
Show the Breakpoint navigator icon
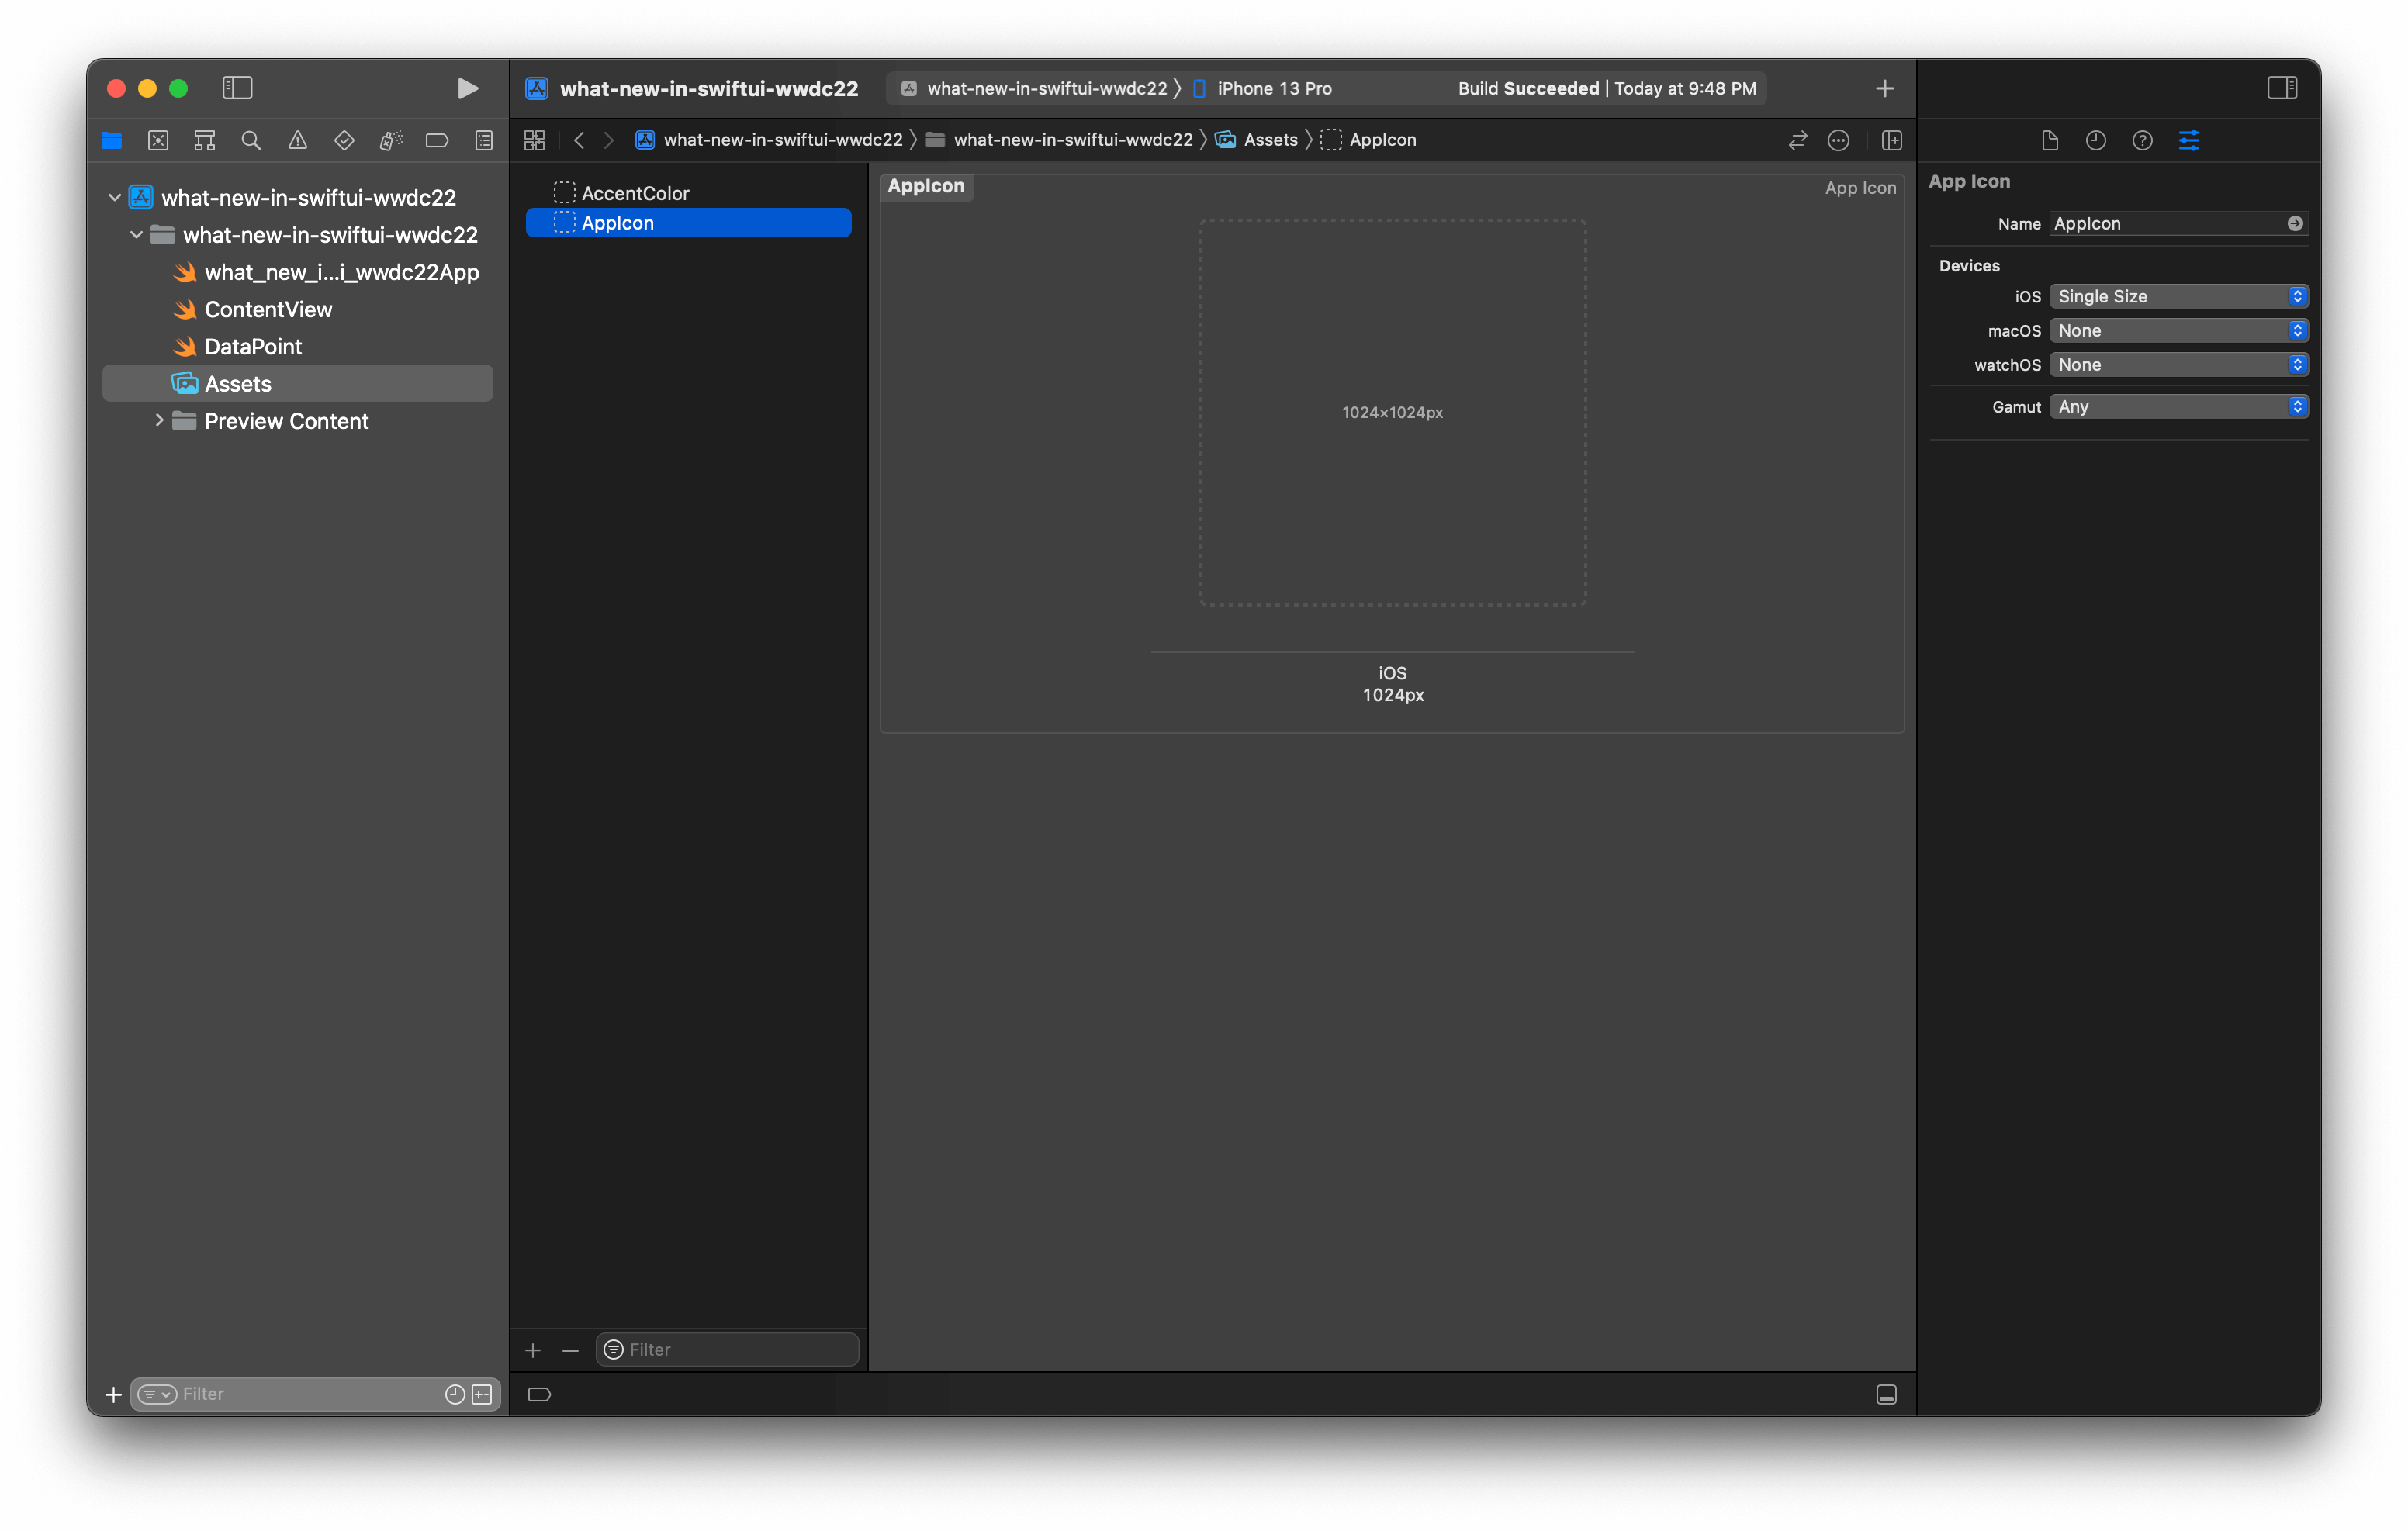(437, 141)
